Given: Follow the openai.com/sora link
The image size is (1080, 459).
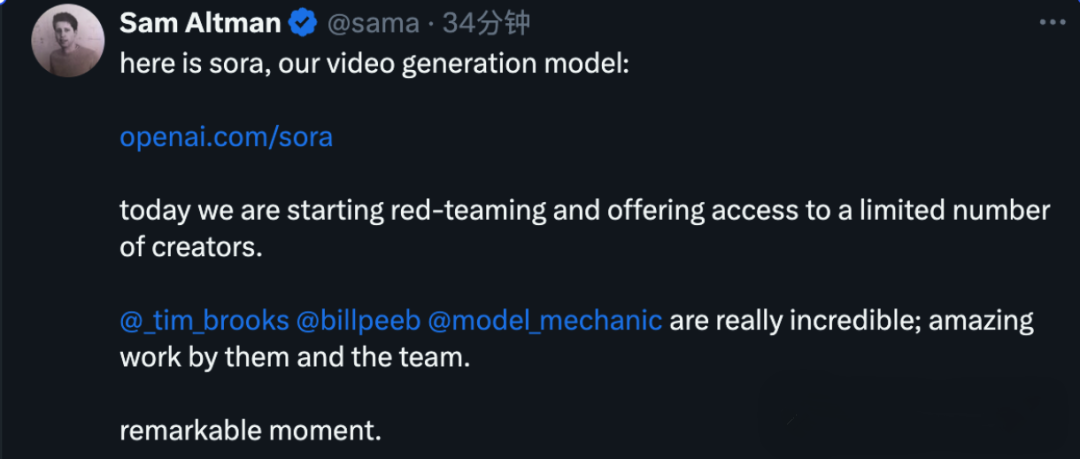Looking at the screenshot, I should 226,137.
